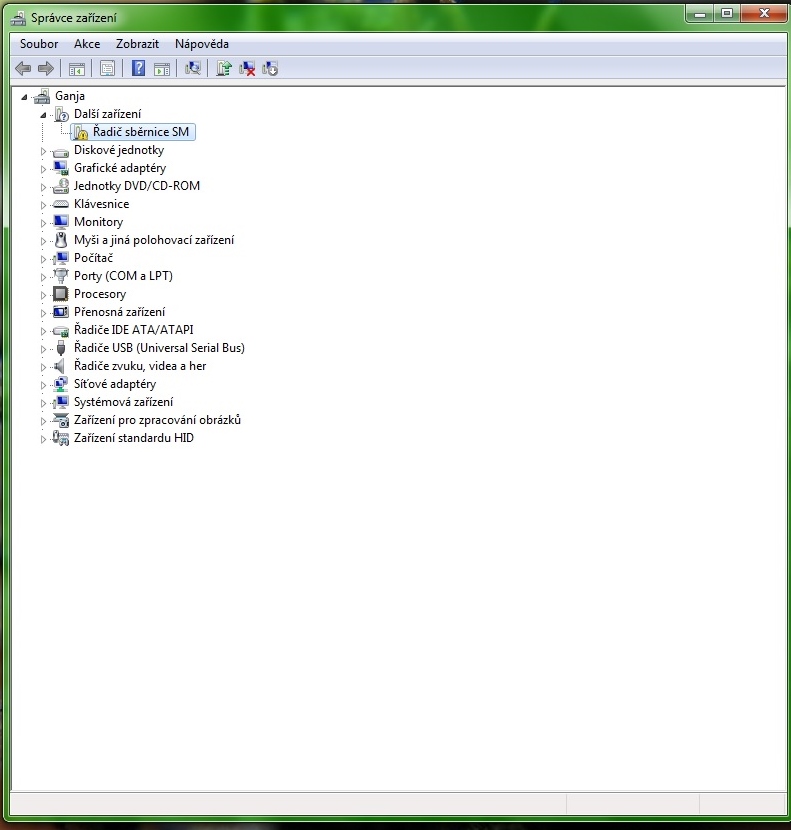Expand the Porty (COM a LPT) category
This screenshot has height=830, width=791.
coord(43,277)
